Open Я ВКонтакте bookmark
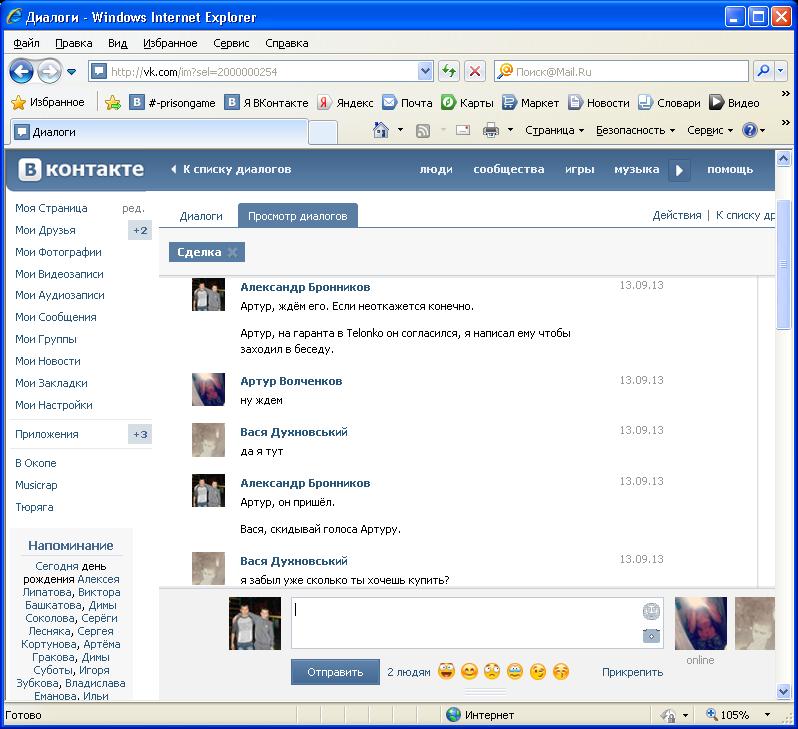Screen dimensions: 798x729 tap(267, 103)
